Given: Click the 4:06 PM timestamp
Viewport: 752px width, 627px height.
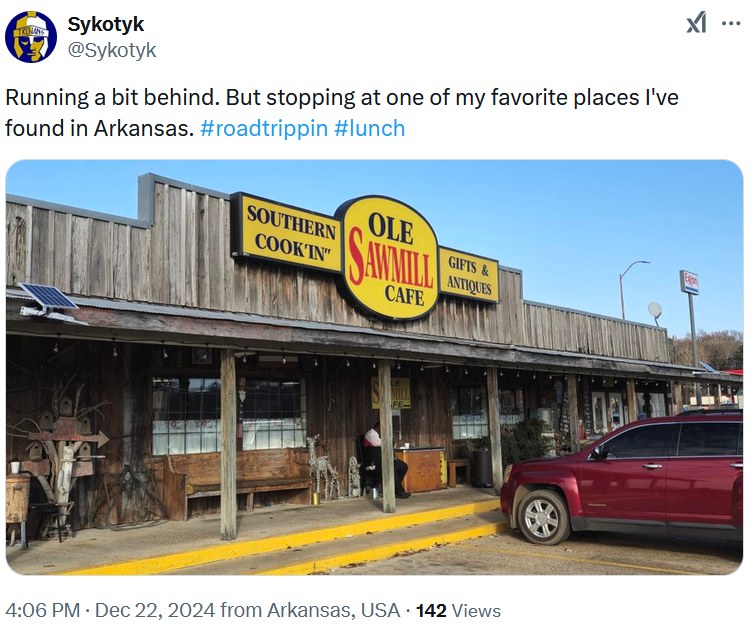Looking at the screenshot, I should click(x=43, y=610).
